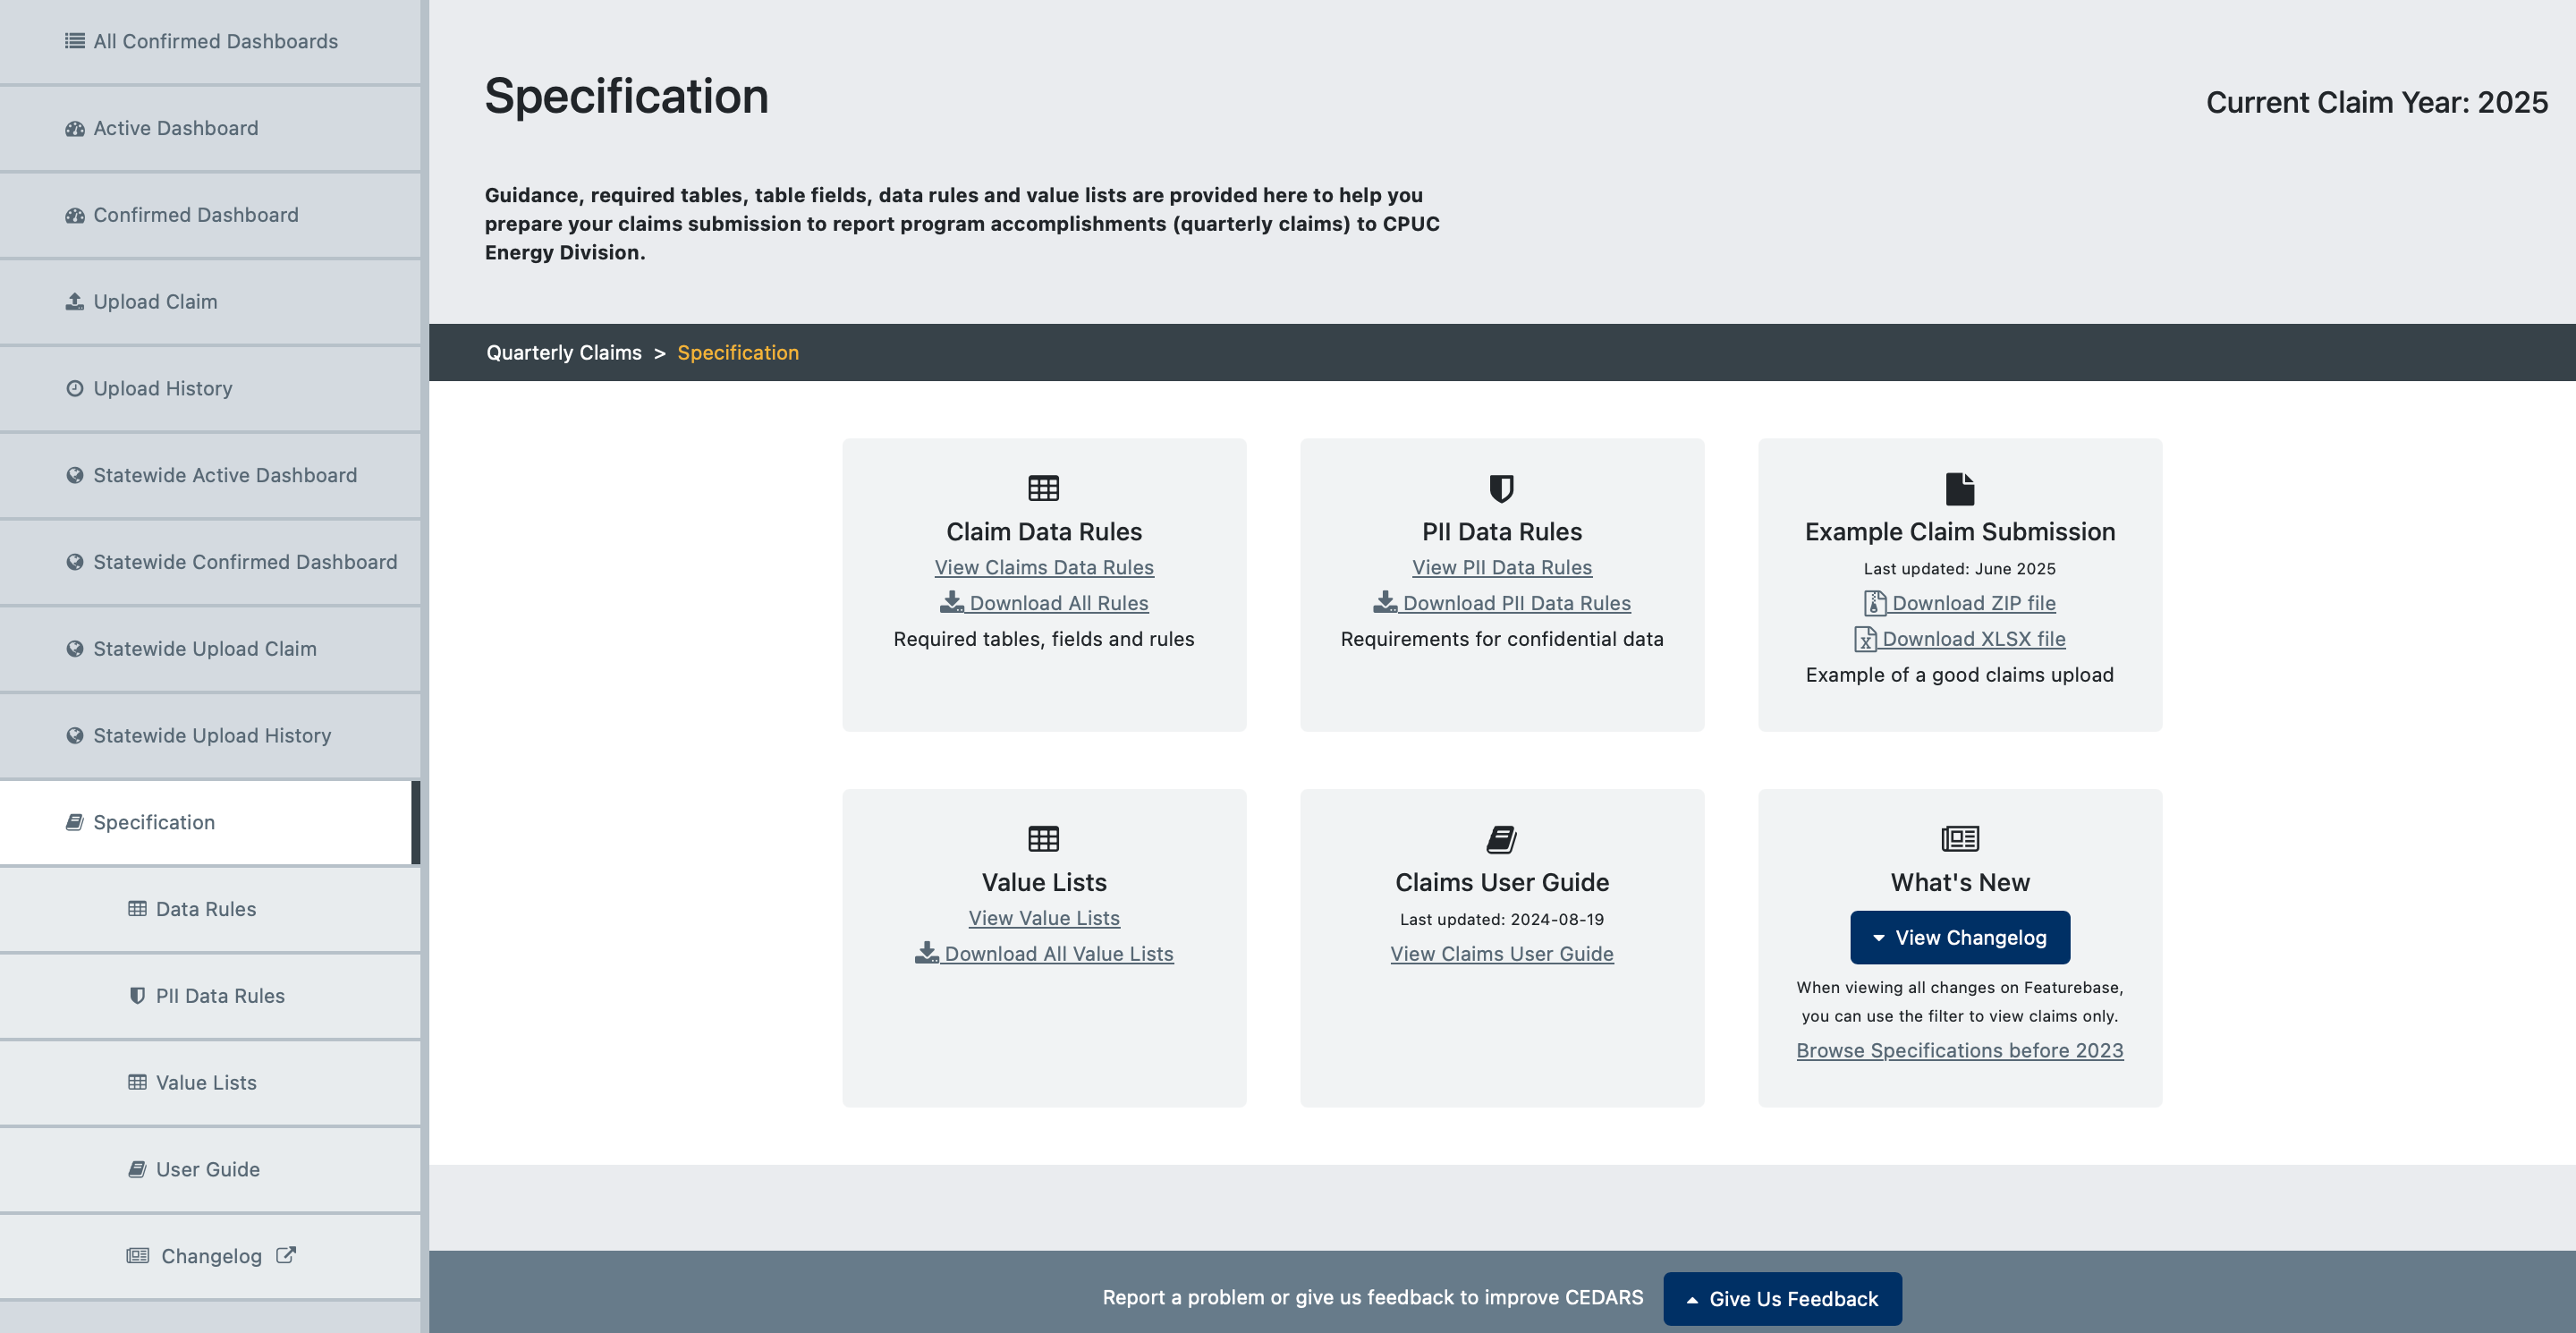Click the file icon above Example Claim Submission
The height and width of the screenshot is (1333, 2576).
(1959, 489)
